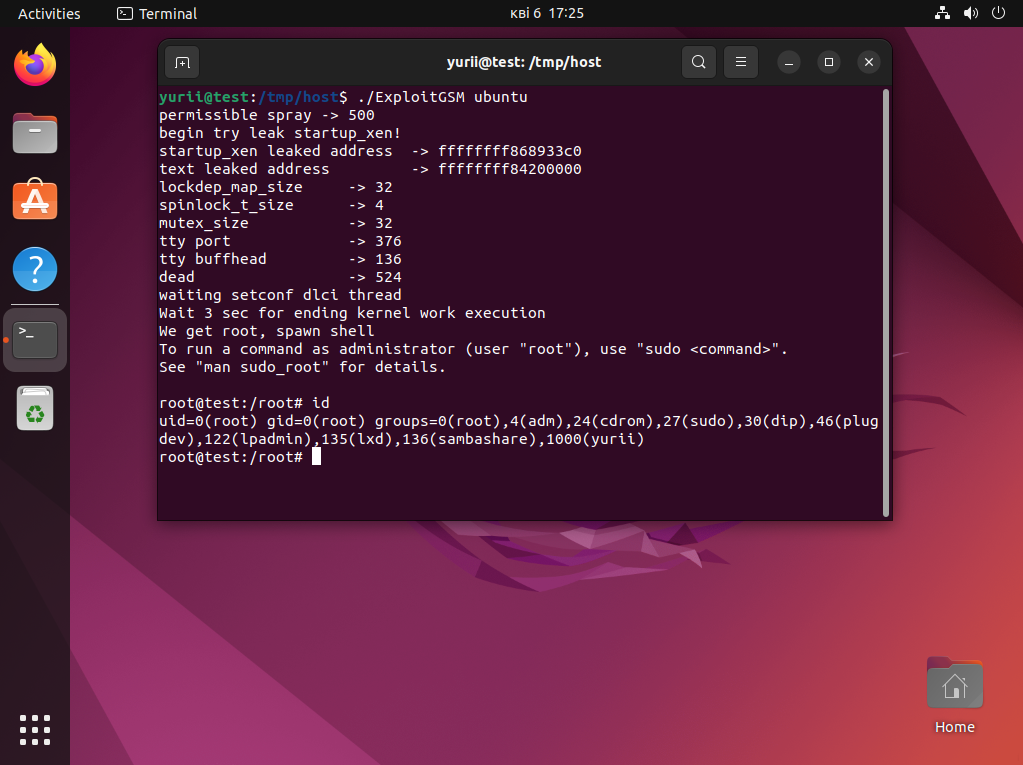Launch Firefox from the dock
Screen dimensions: 1023x765
(x=35, y=65)
